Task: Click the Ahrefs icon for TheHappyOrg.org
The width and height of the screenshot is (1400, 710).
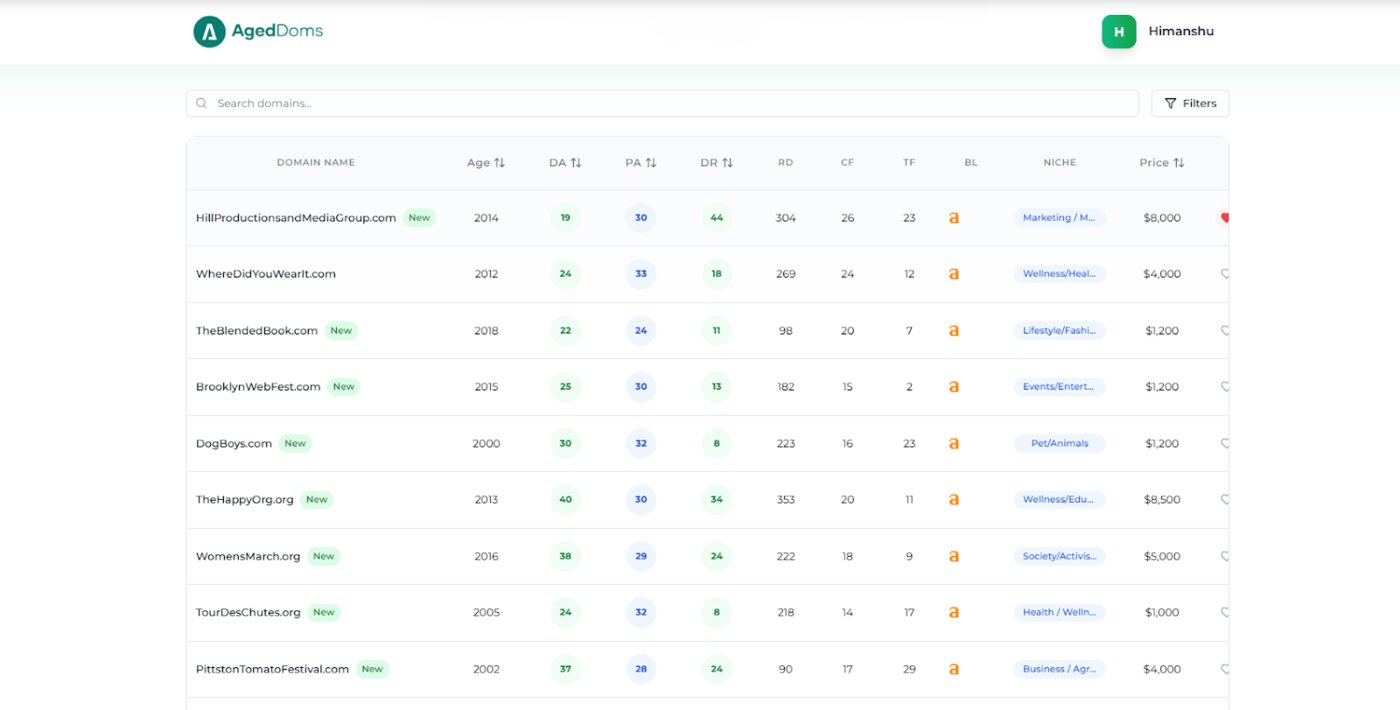Action: (x=953, y=499)
